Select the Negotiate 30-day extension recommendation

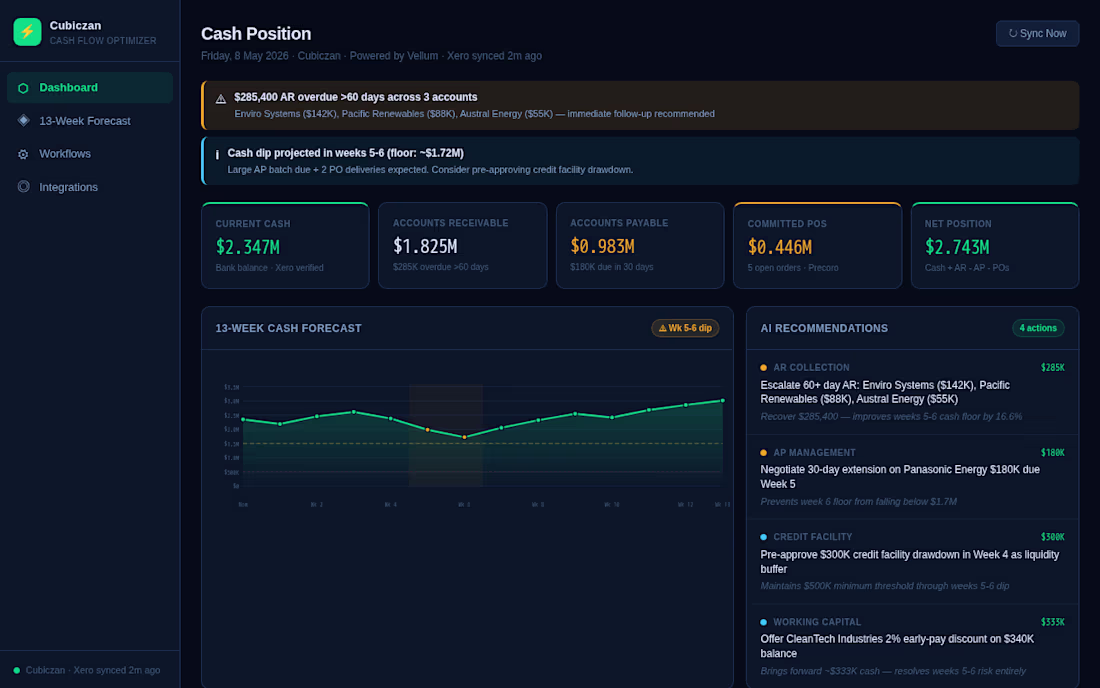pos(912,477)
